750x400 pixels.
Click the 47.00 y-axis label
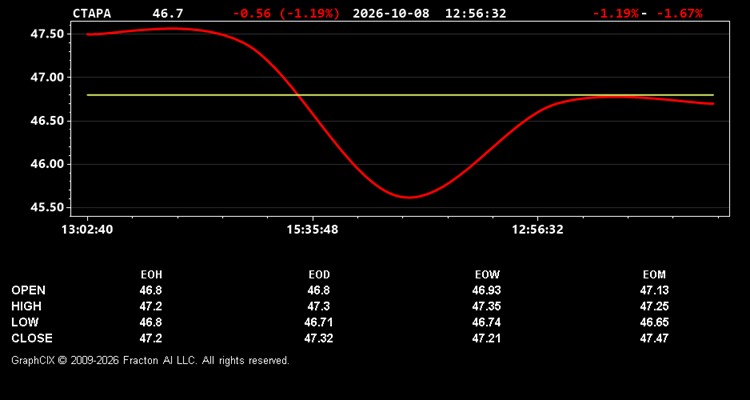[47, 78]
